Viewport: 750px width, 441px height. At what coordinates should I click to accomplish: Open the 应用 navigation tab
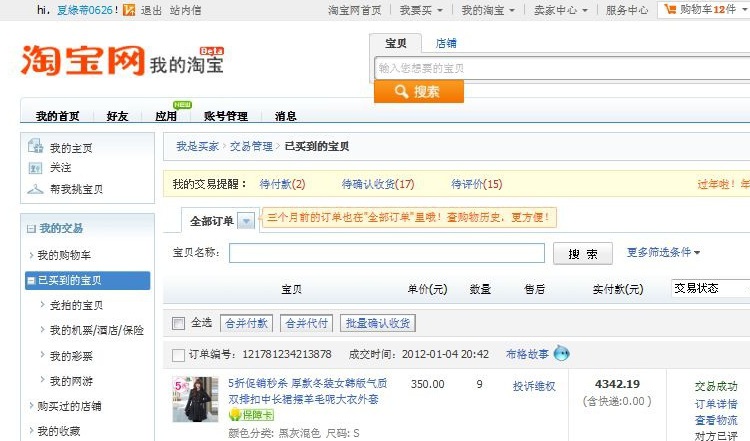pyautogui.click(x=166, y=116)
